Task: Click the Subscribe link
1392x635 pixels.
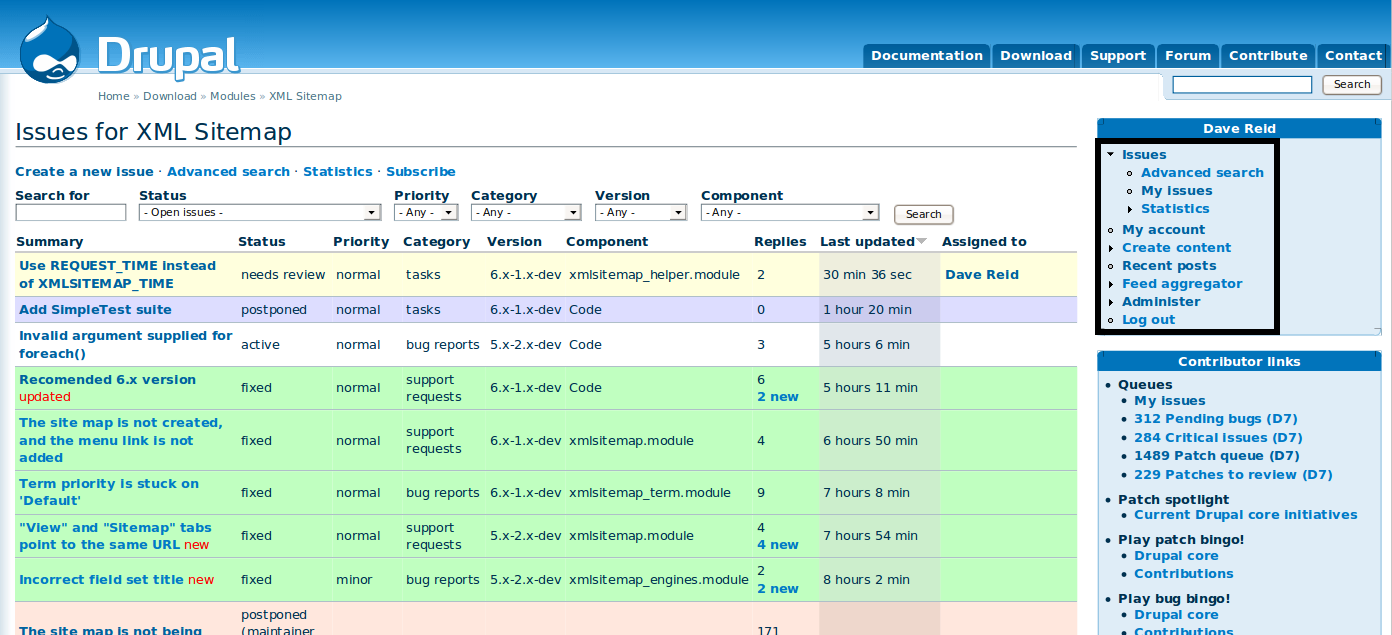Action: [x=421, y=172]
